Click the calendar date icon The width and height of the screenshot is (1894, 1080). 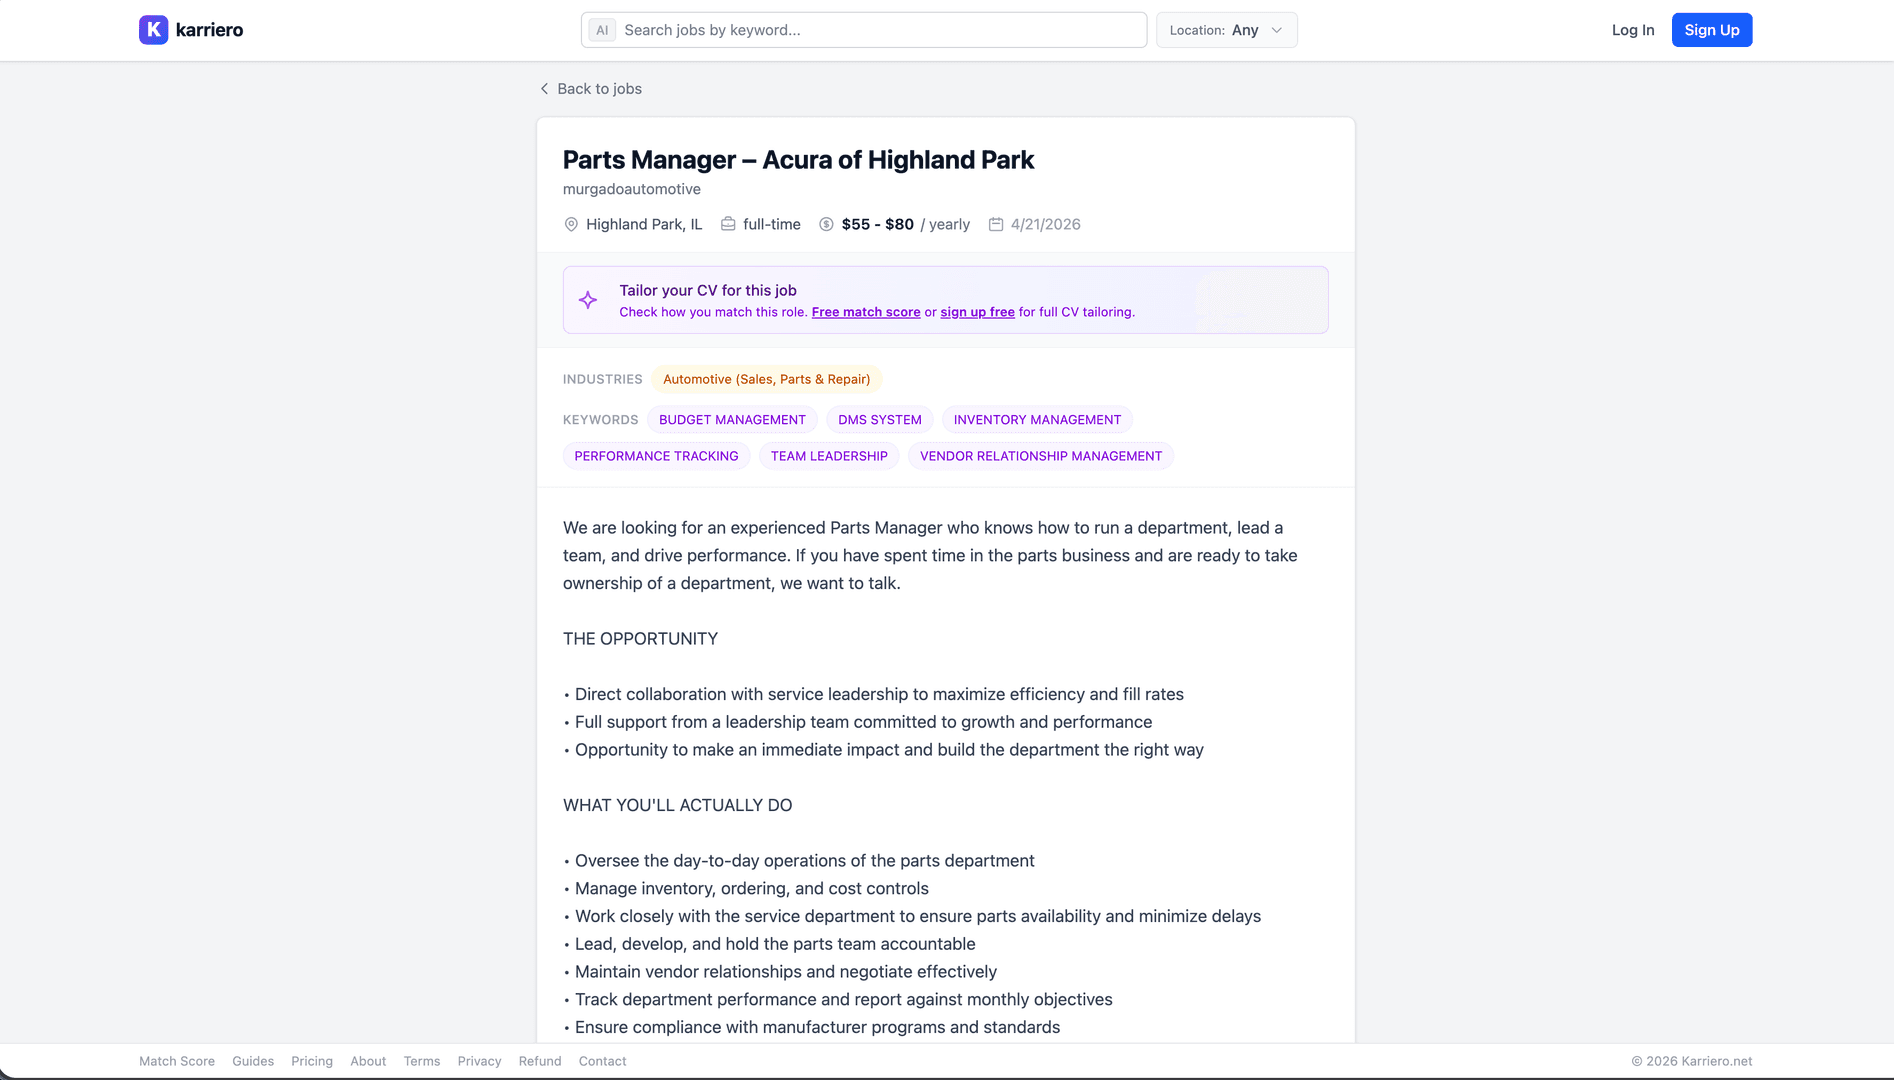[x=996, y=224]
